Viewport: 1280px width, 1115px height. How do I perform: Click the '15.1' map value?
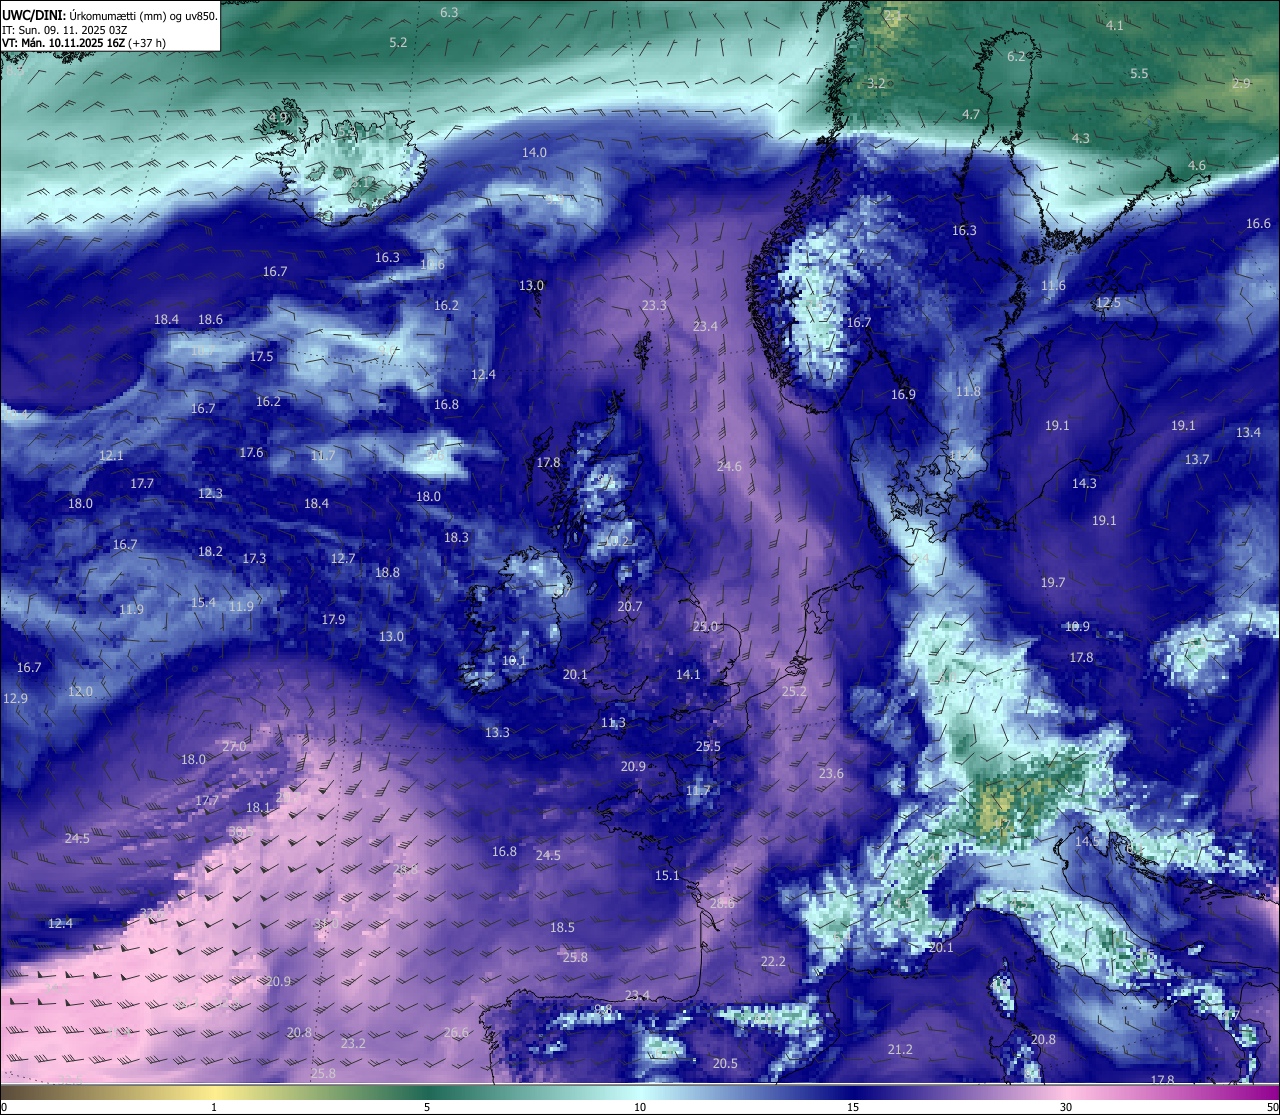point(667,875)
